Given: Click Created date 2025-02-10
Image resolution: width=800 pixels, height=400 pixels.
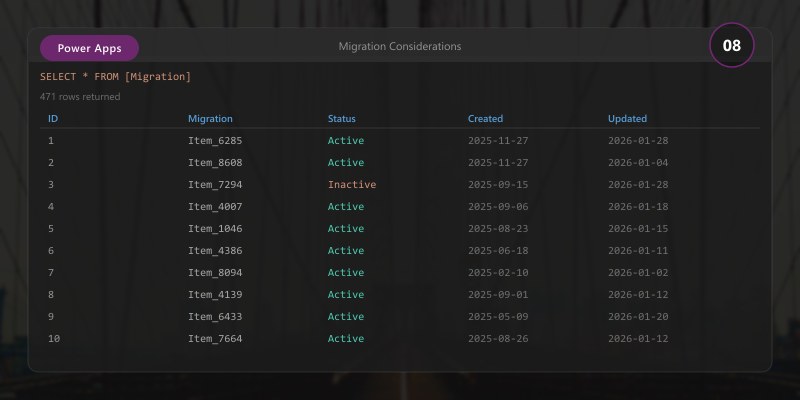Looking at the screenshot, I should coord(498,272).
